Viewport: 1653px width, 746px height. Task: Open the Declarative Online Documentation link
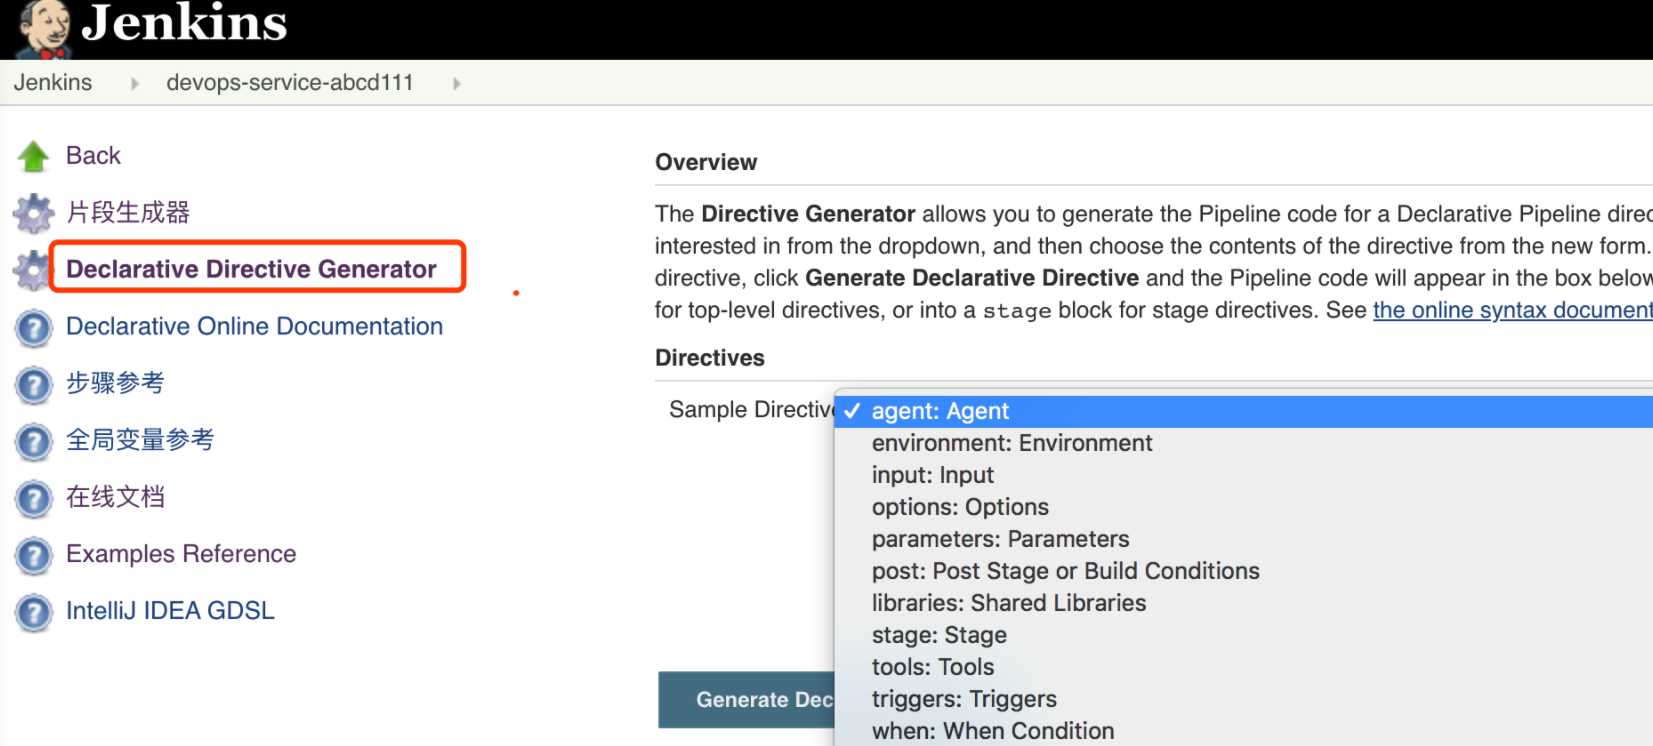[x=254, y=326]
